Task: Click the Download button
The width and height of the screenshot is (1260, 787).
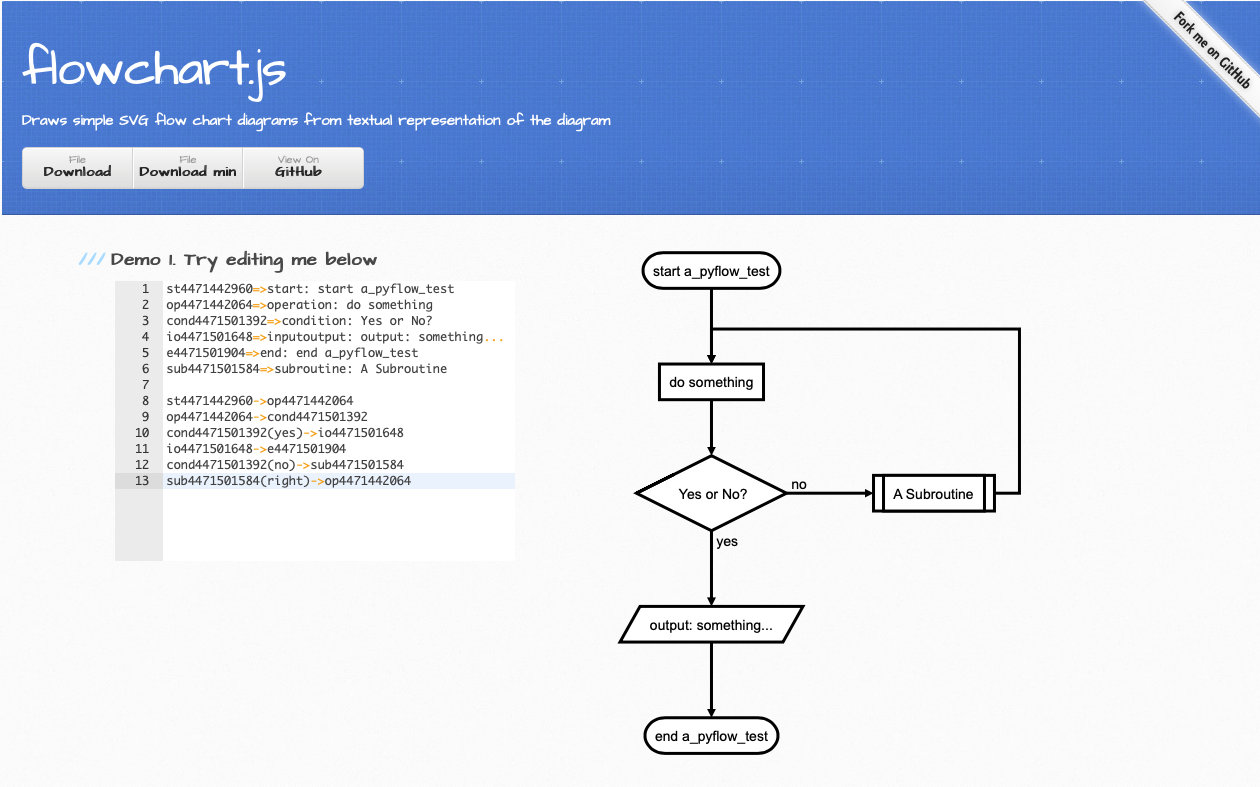Action: 76,166
